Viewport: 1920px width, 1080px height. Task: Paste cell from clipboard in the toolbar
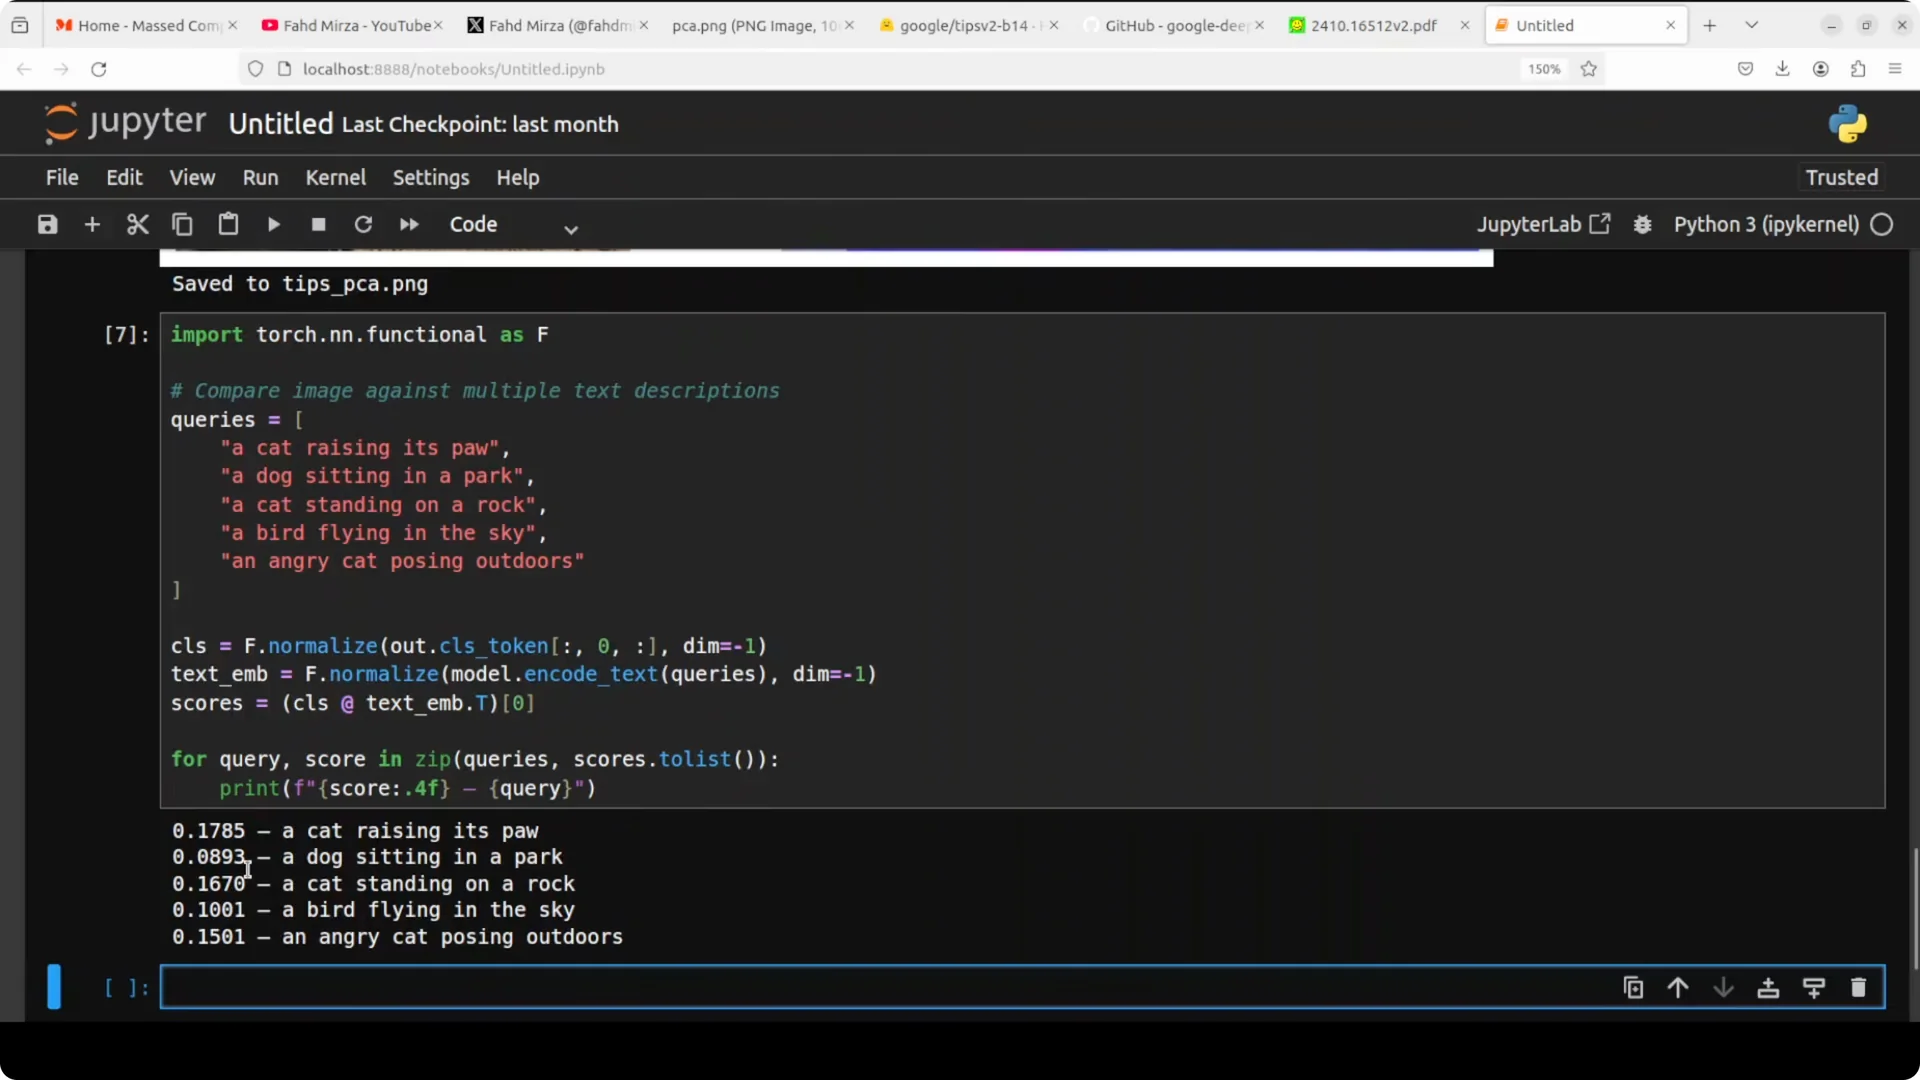228,224
